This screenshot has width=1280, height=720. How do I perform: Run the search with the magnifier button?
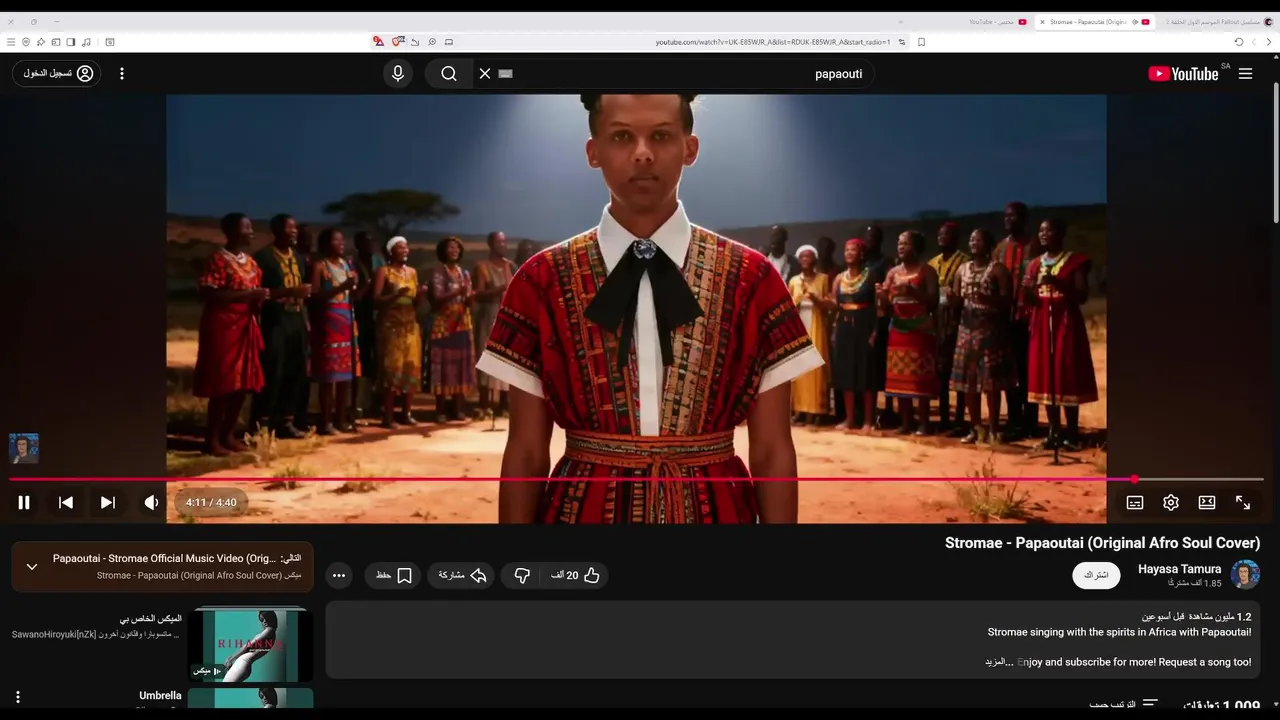point(449,73)
